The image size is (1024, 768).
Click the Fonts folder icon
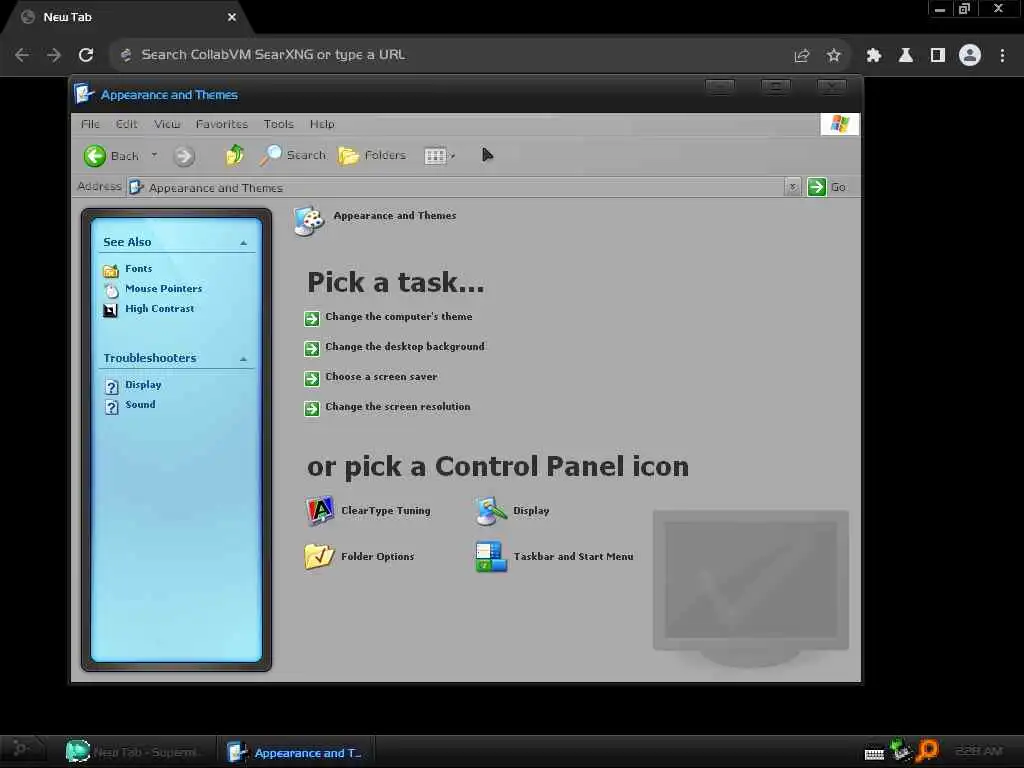[111, 270]
